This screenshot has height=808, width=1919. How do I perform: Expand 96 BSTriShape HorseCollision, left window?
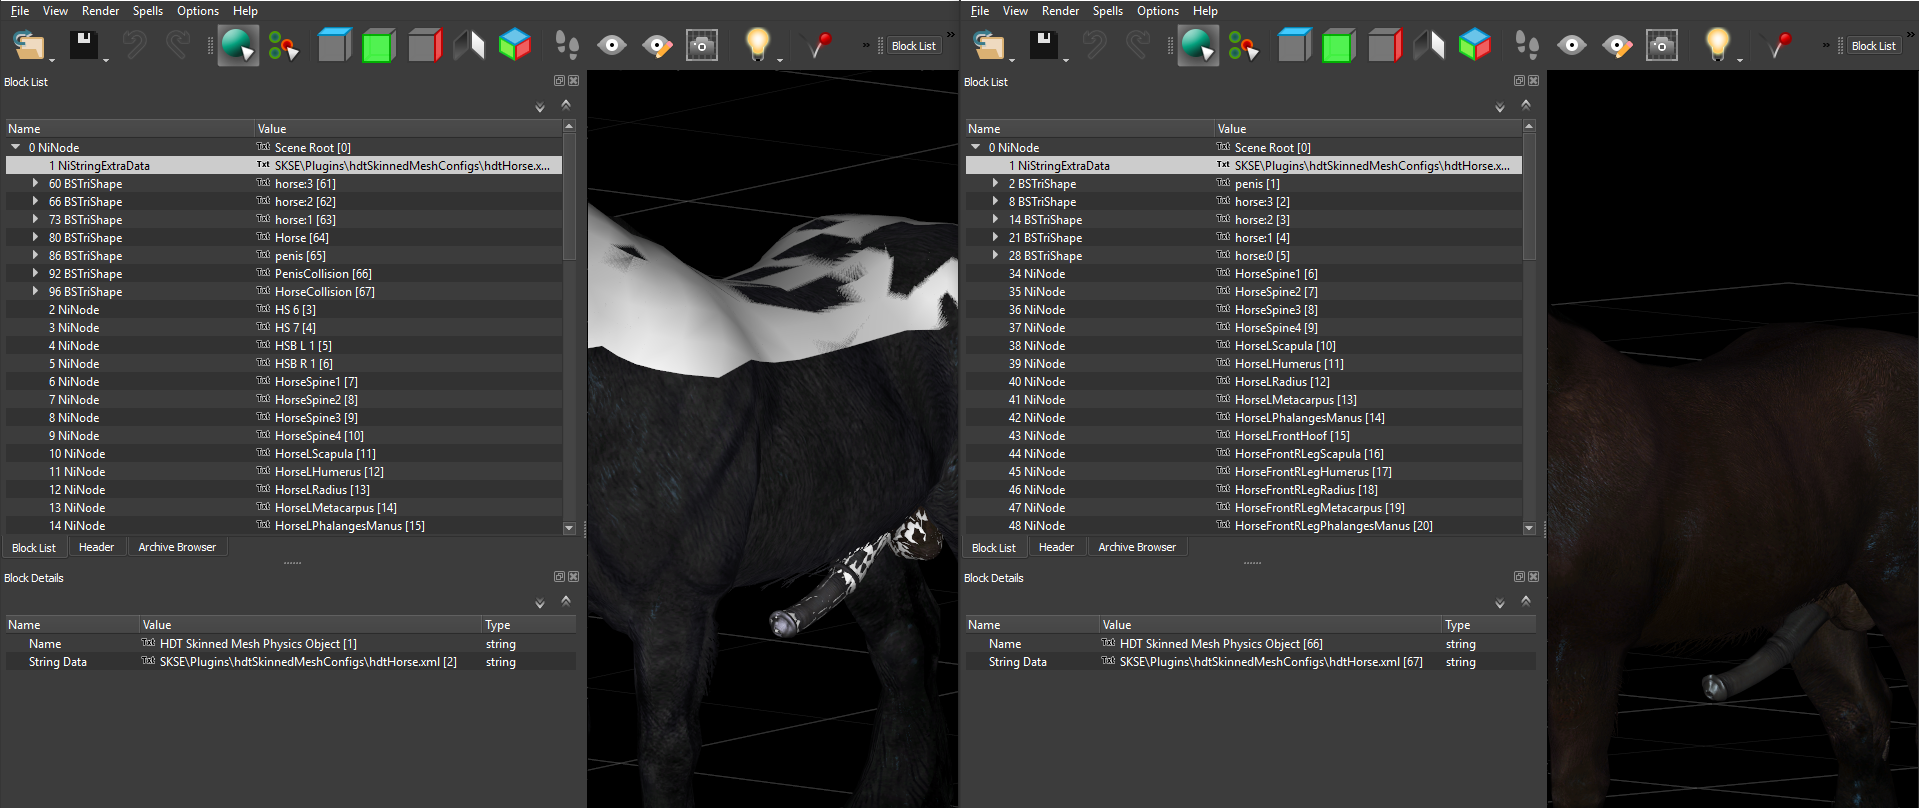point(35,291)
